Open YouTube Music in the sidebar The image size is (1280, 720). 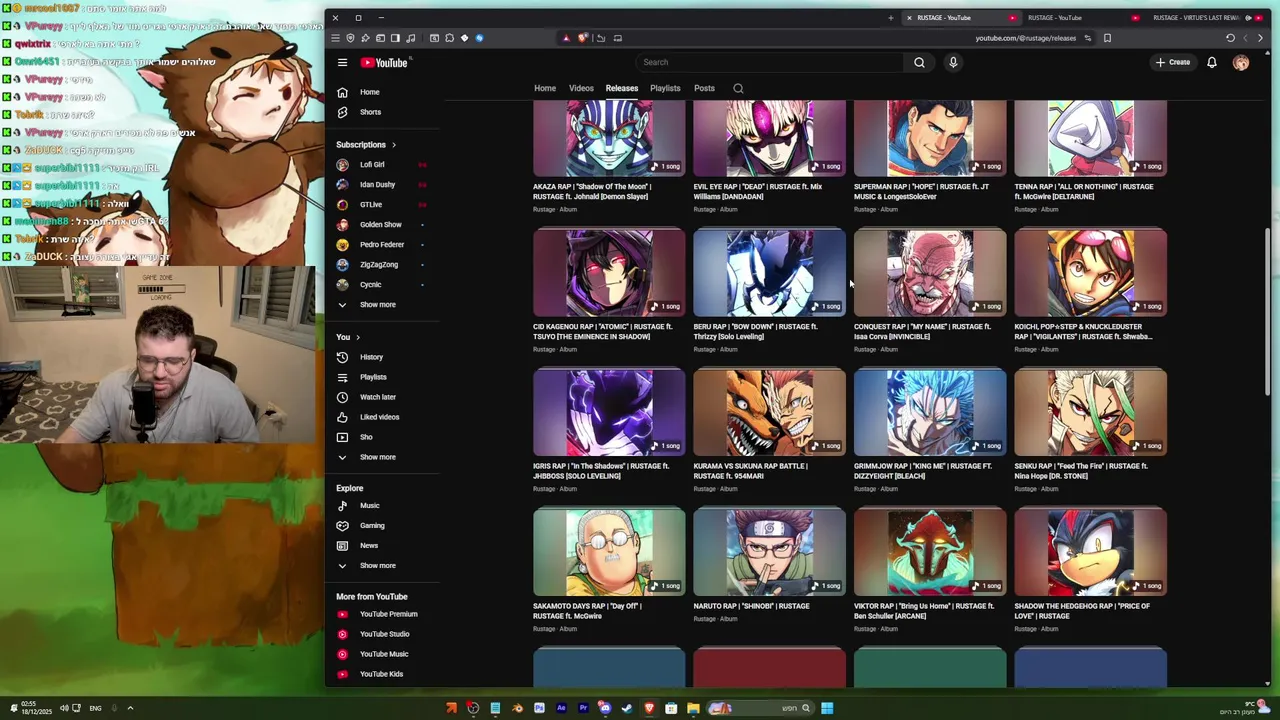(x=384, y=654)
